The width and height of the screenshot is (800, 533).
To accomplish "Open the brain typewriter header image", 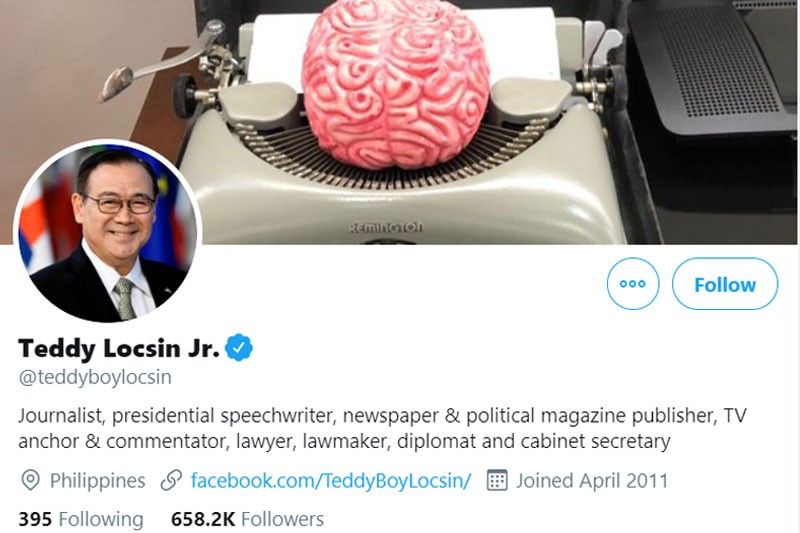I will click(x=400, y=122).
